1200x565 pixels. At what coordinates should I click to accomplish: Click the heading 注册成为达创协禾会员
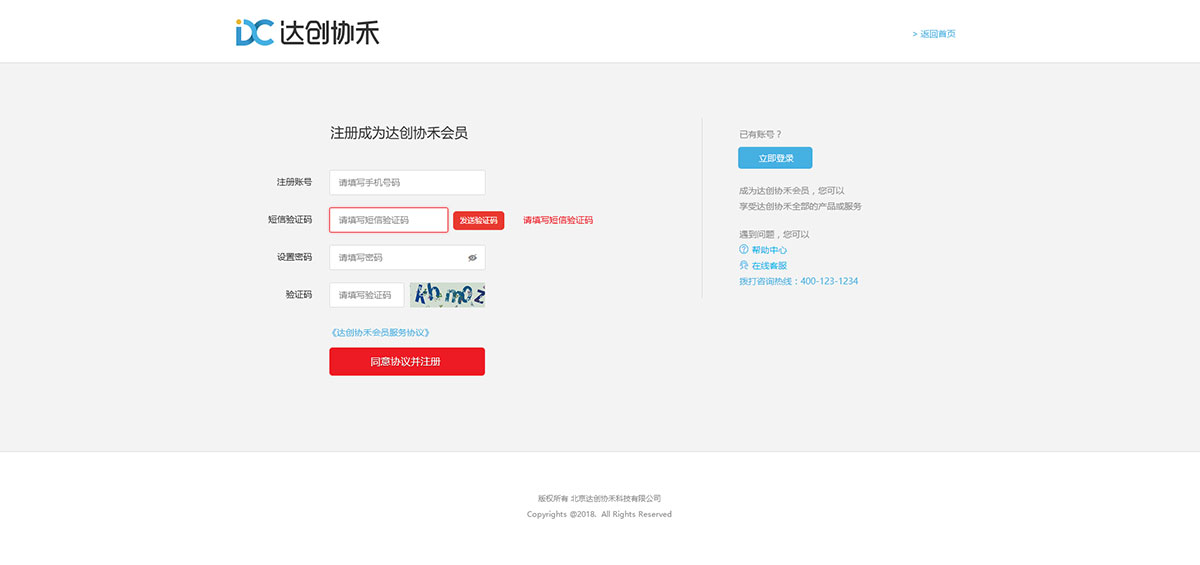point(399,132)
